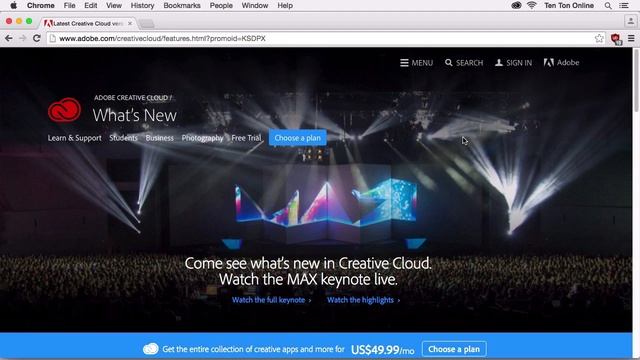Click Watch the full keynote link

[271, 300]
